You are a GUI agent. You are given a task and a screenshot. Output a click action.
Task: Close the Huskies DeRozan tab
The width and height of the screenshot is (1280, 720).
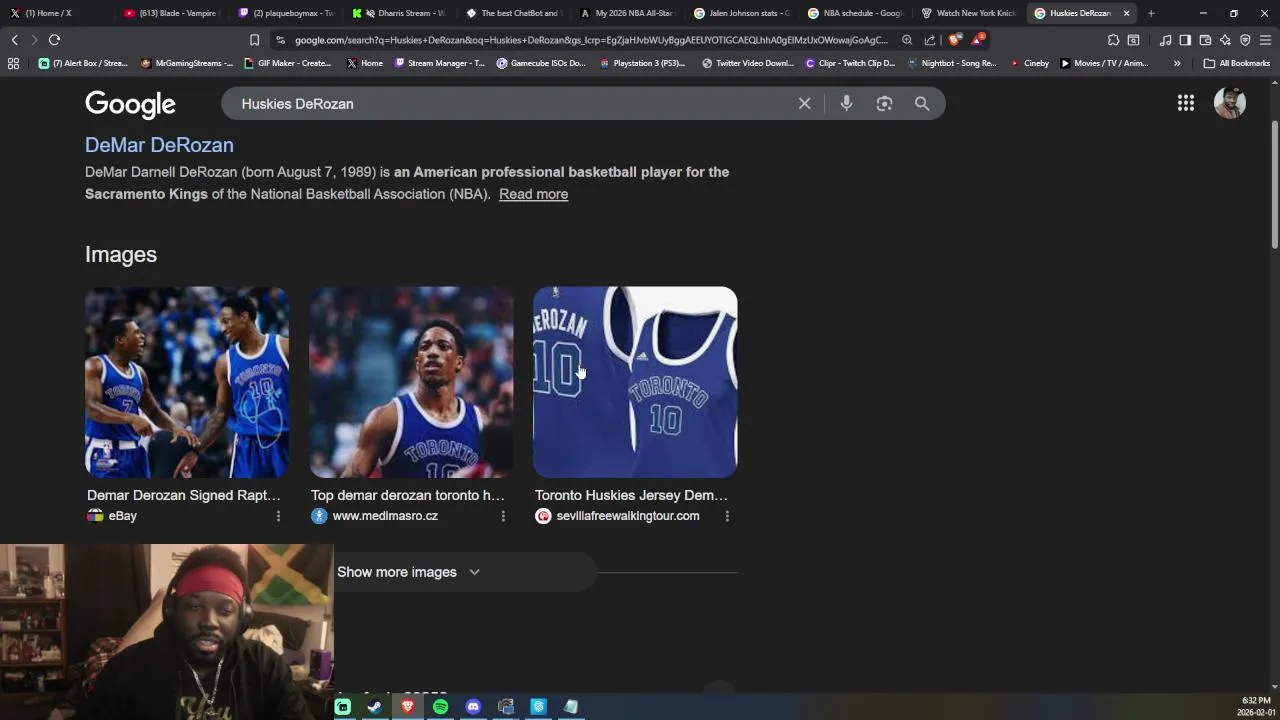(1126, 13)
